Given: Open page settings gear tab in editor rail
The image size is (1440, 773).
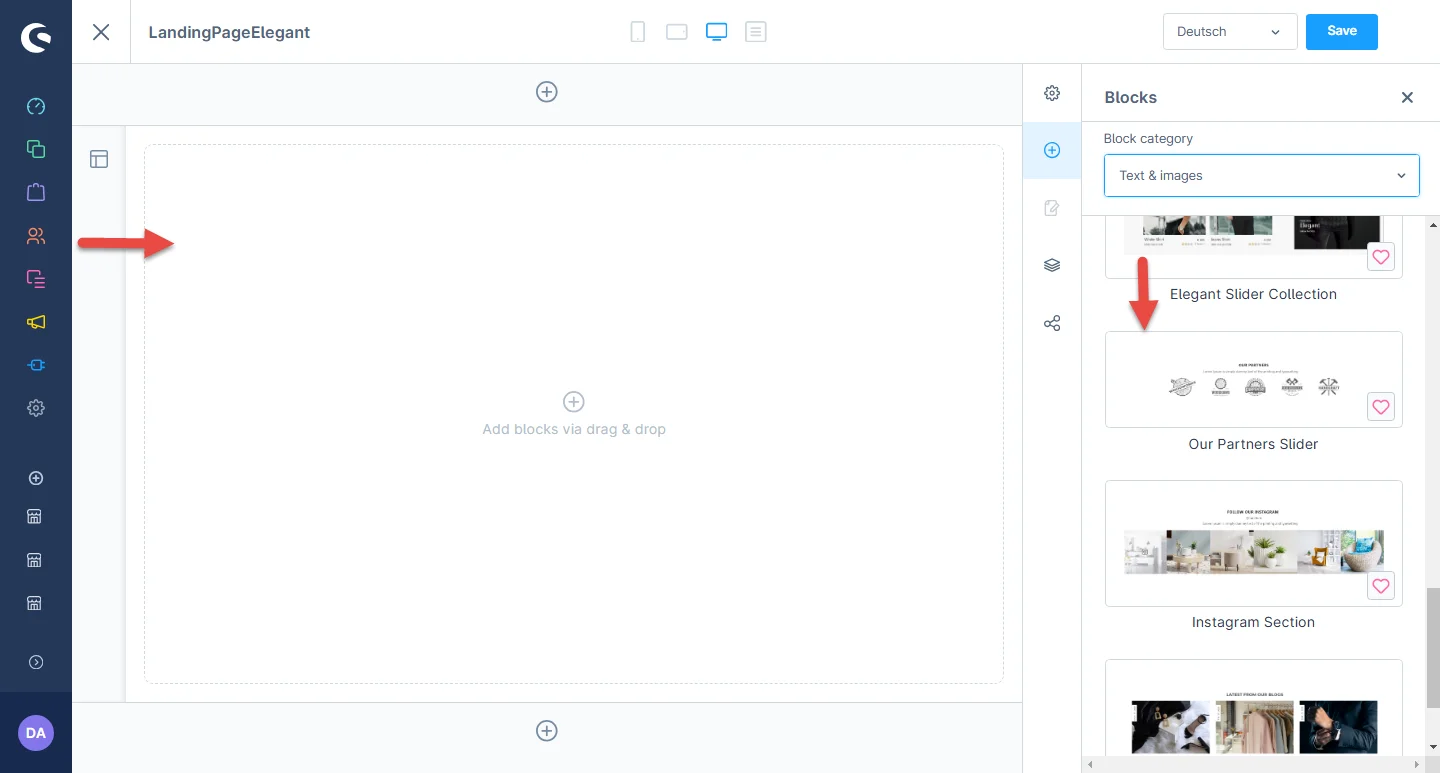Looking at the screenshot, I should point(1052,93).
